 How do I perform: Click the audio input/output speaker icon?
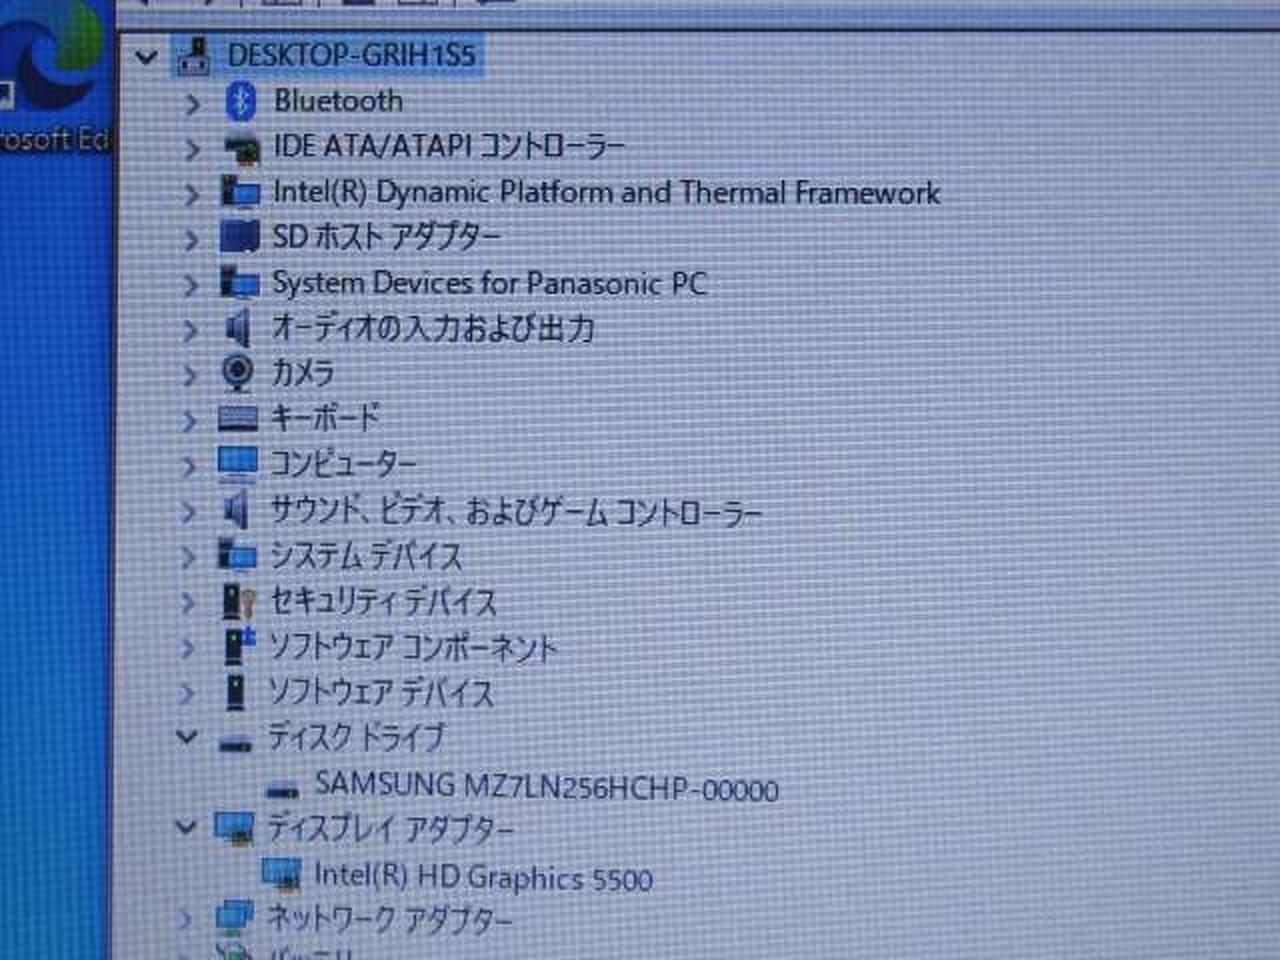click(237, 327)
